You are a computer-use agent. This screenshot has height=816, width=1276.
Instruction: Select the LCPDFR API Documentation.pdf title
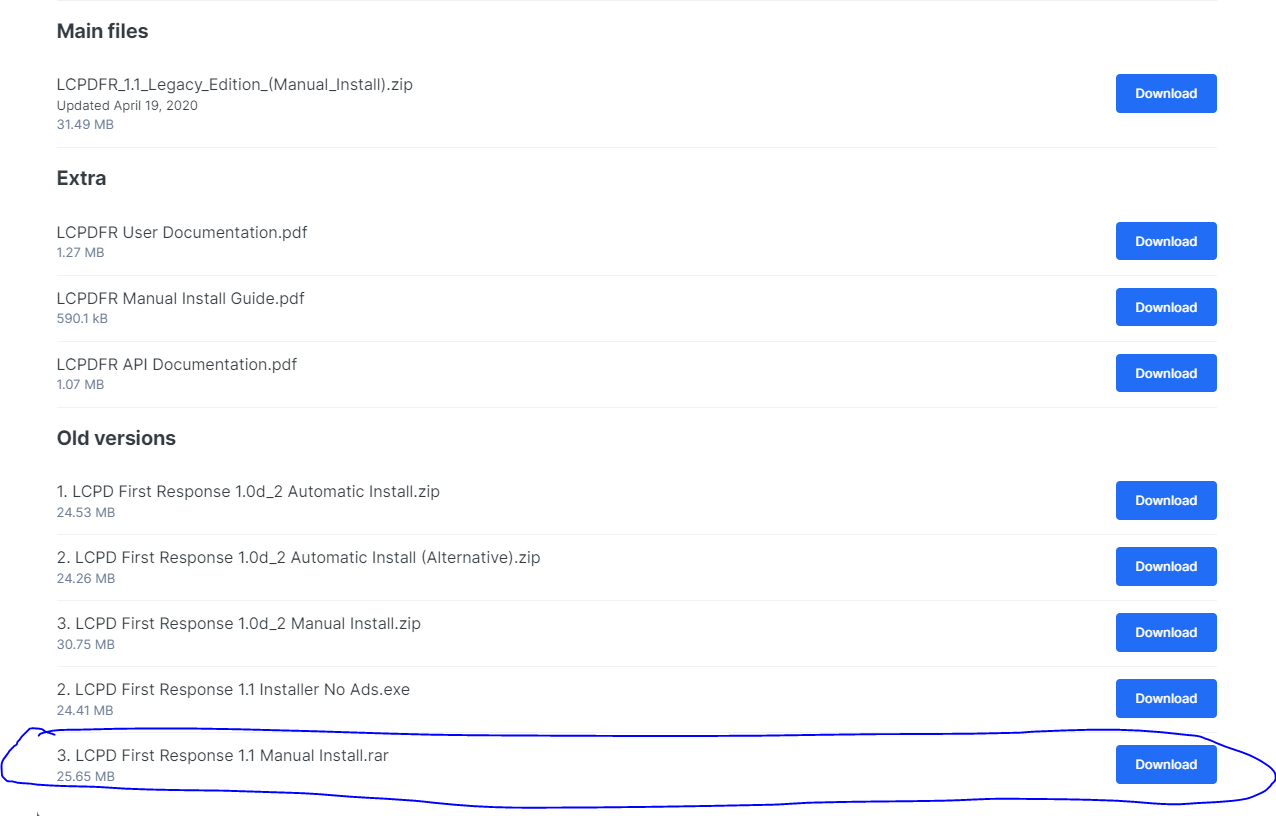tap(177, 364)
